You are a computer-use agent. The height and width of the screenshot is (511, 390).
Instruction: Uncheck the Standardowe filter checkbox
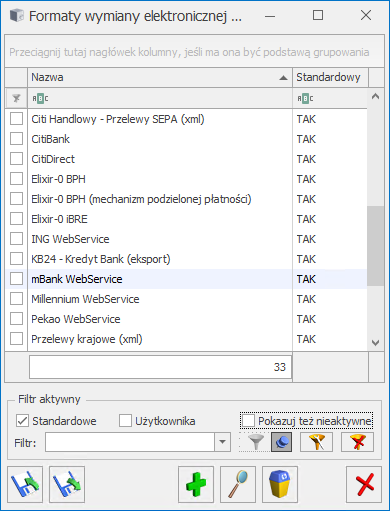pyautogui.click(x=22, y=421)
